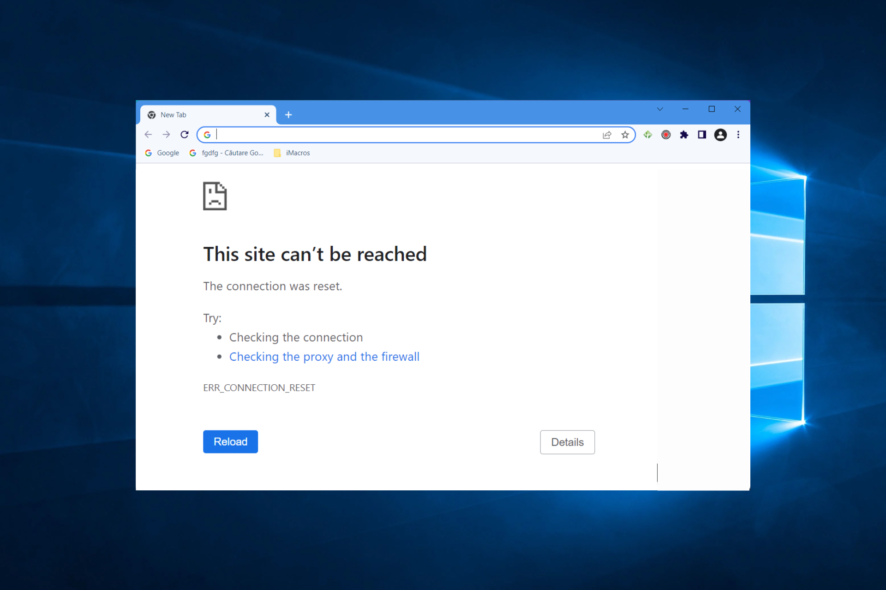The image size is (886, 590).
Task: Click the share page icon
Action: coord(607,135)
